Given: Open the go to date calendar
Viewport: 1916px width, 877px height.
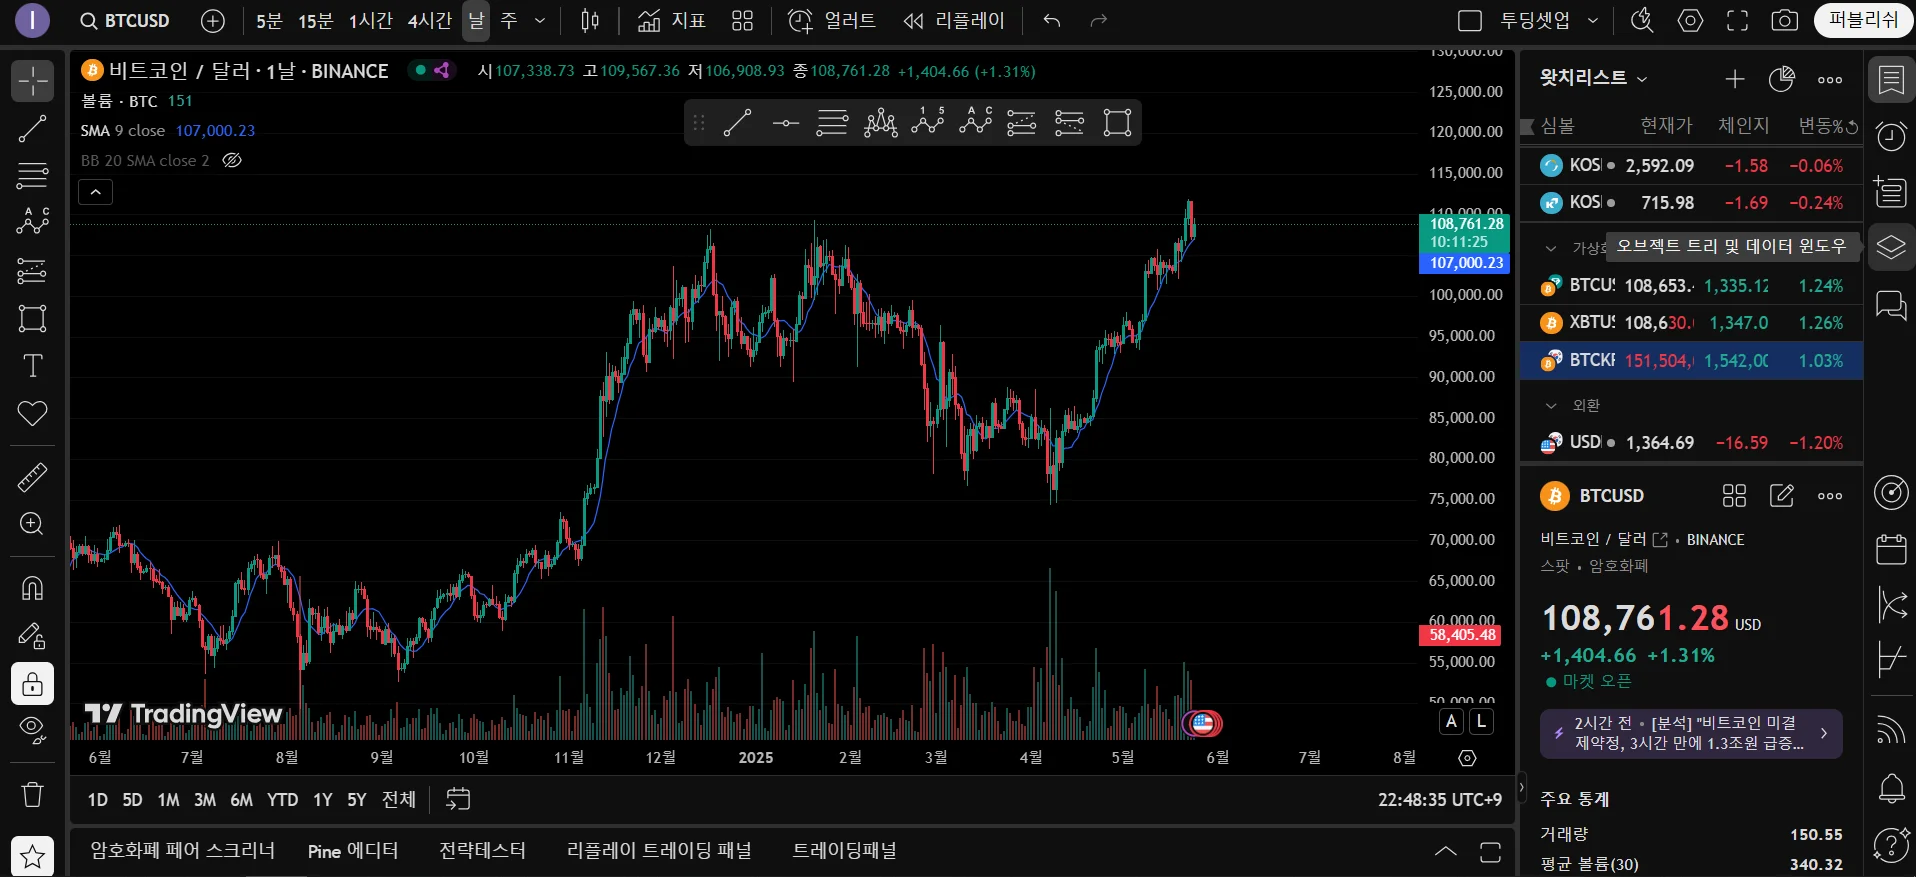Looking at the screenshot, I should (x=458, y=799).
